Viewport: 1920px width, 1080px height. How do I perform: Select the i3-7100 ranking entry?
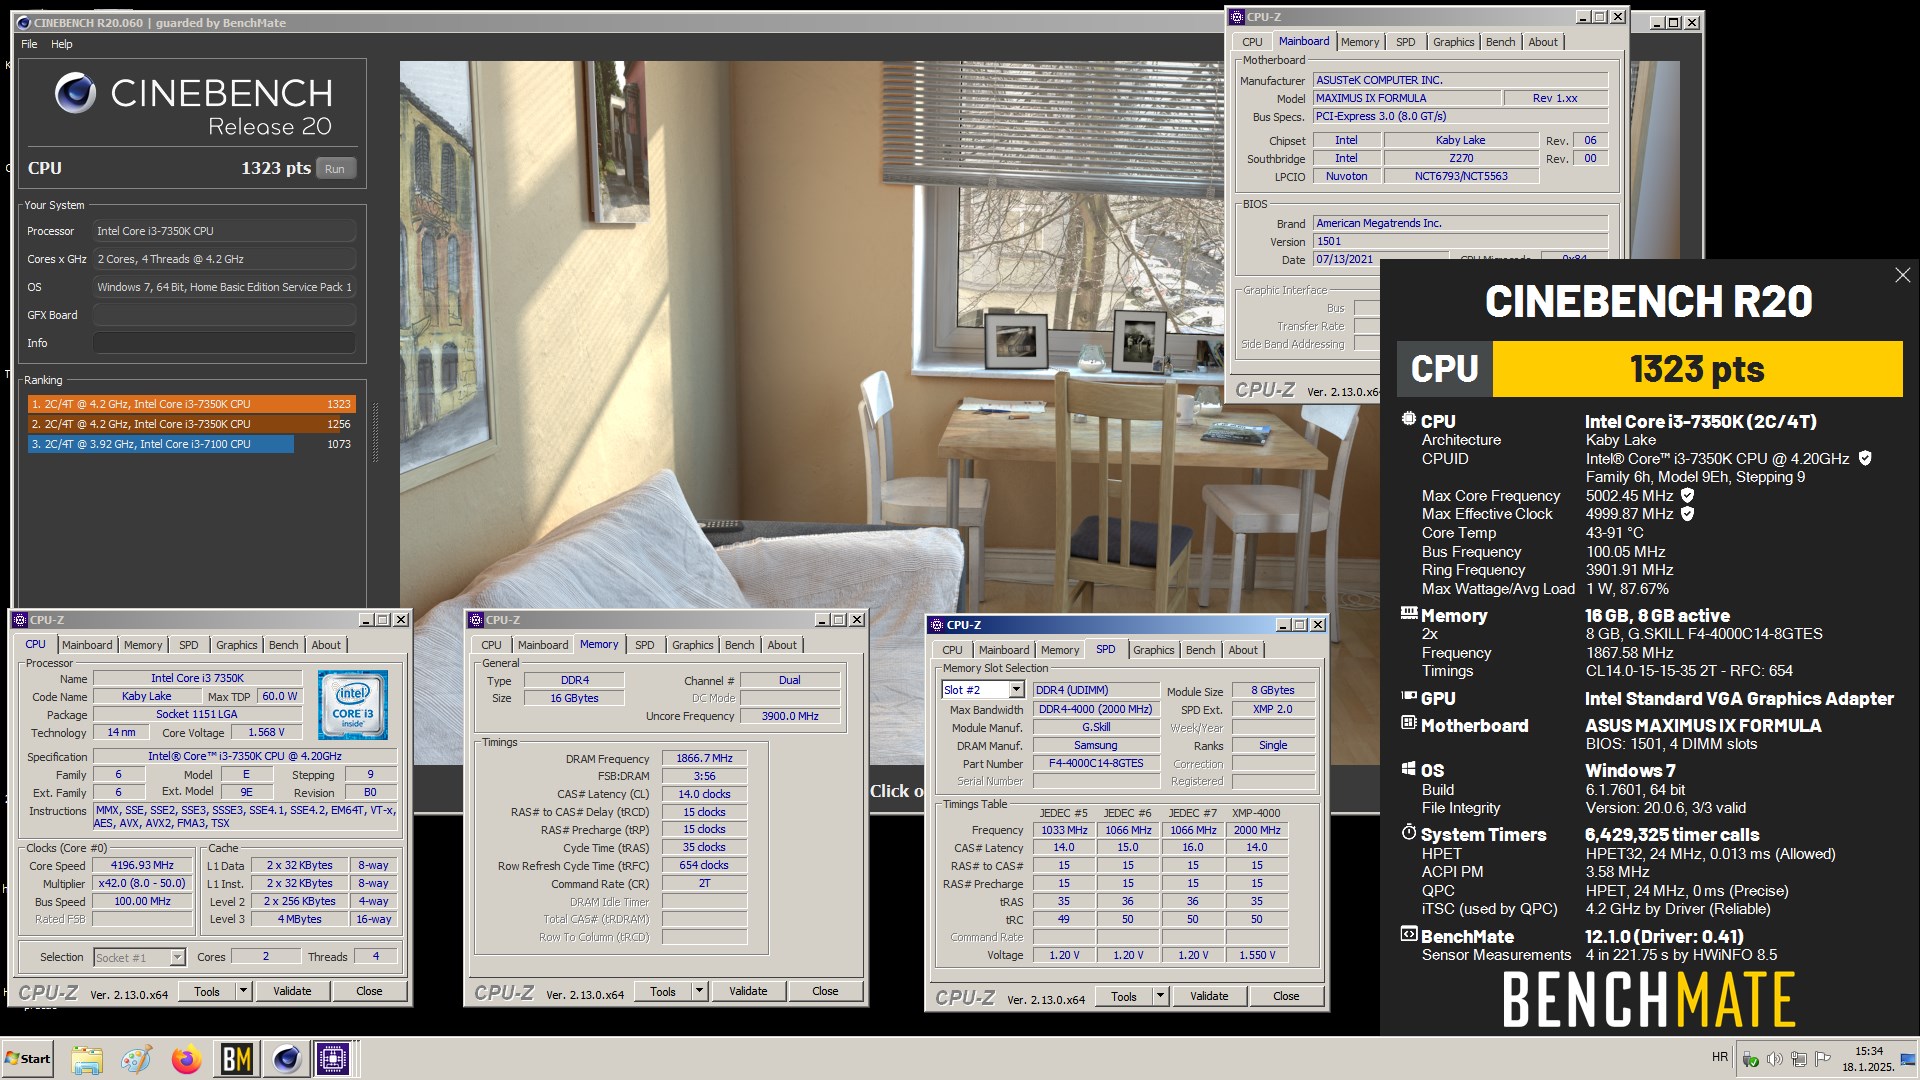click(x=191, y=444)
